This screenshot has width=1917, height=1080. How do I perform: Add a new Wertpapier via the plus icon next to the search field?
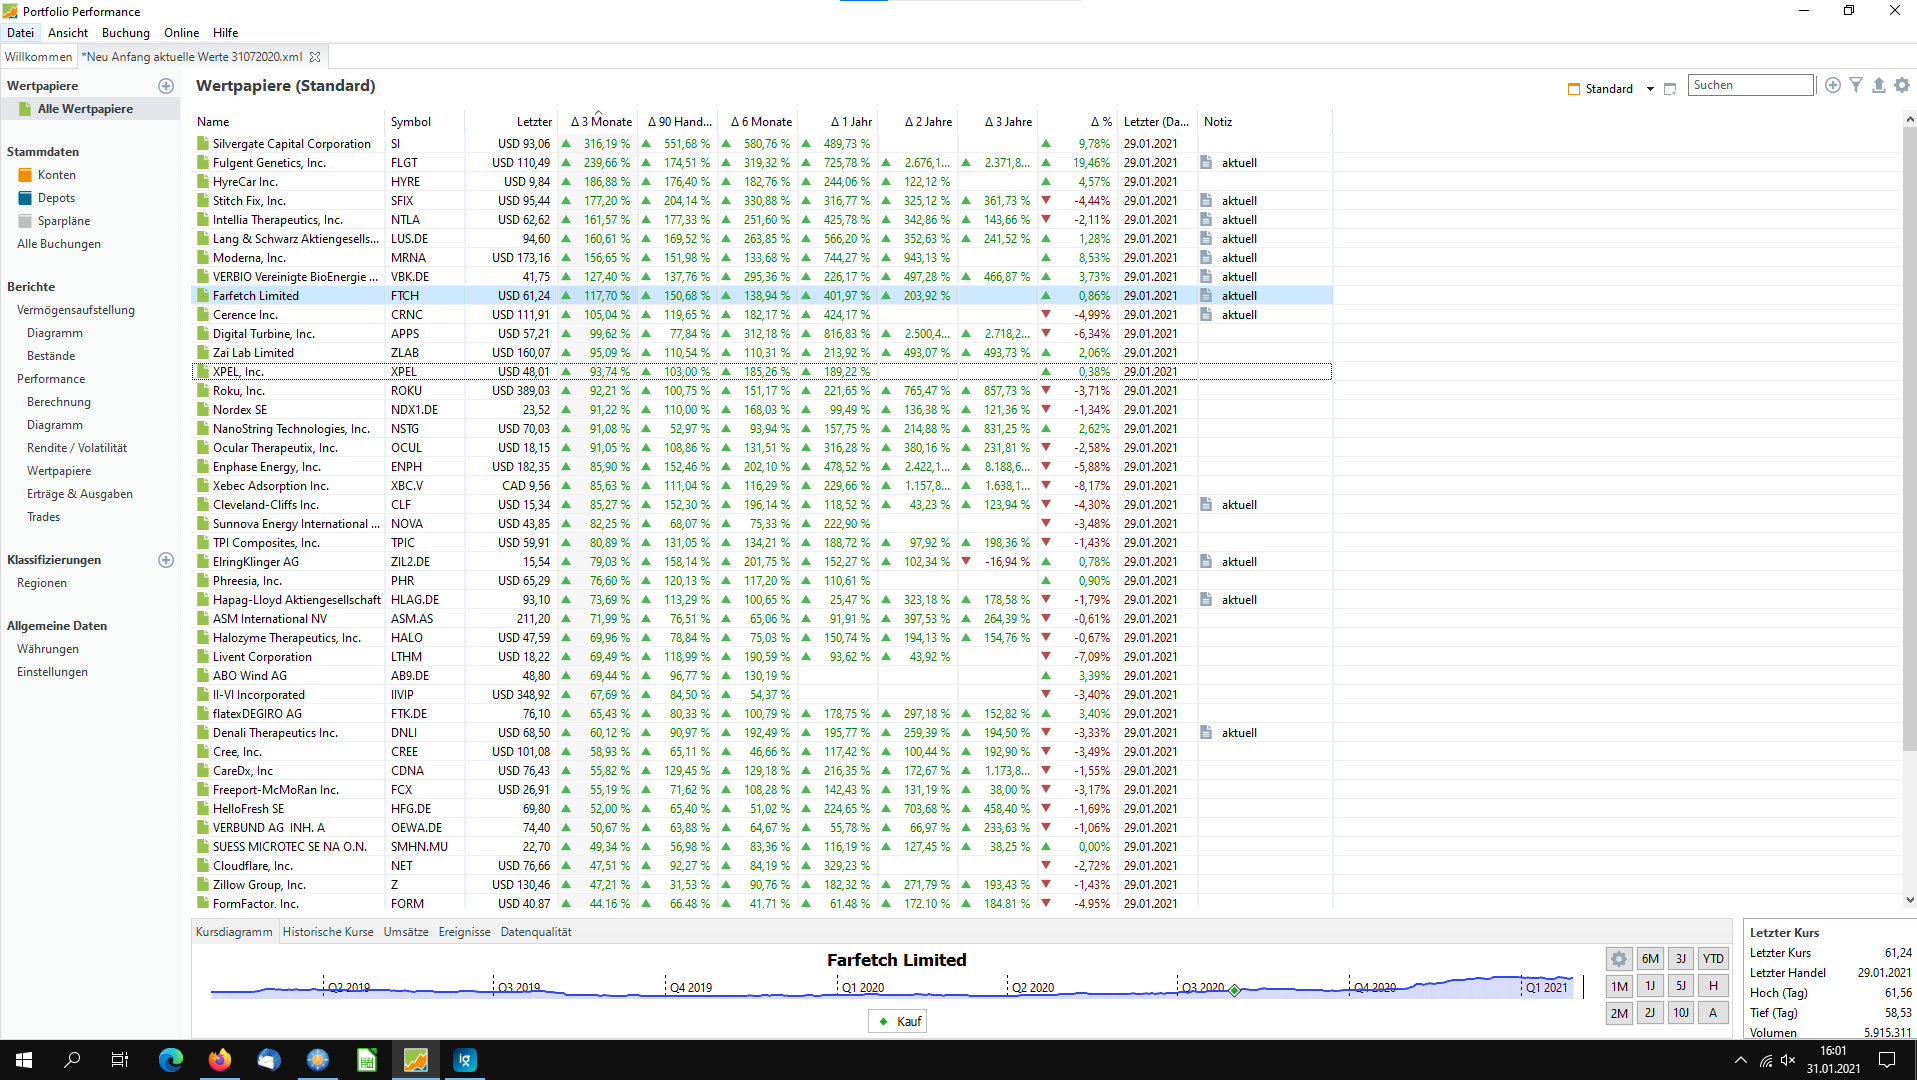pyautogui.click(x=1832, y=86)
